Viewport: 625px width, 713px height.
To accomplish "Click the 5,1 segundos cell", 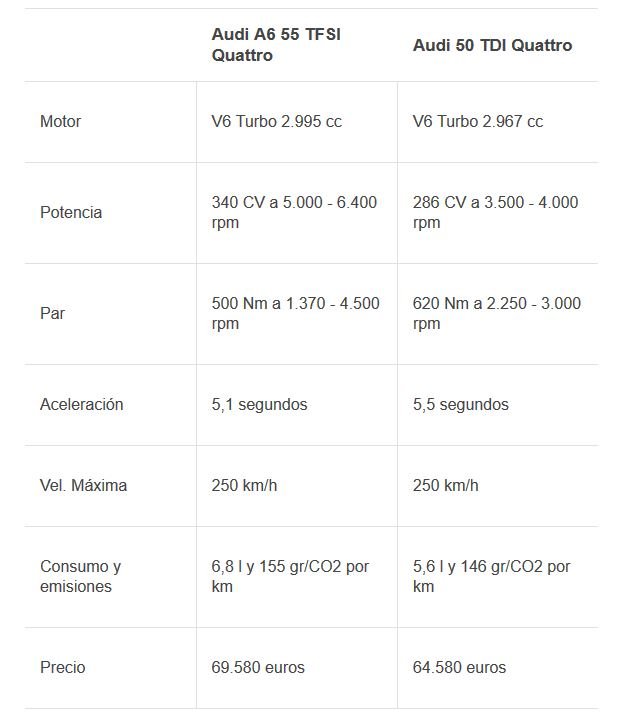I will (x=259, y=404).
